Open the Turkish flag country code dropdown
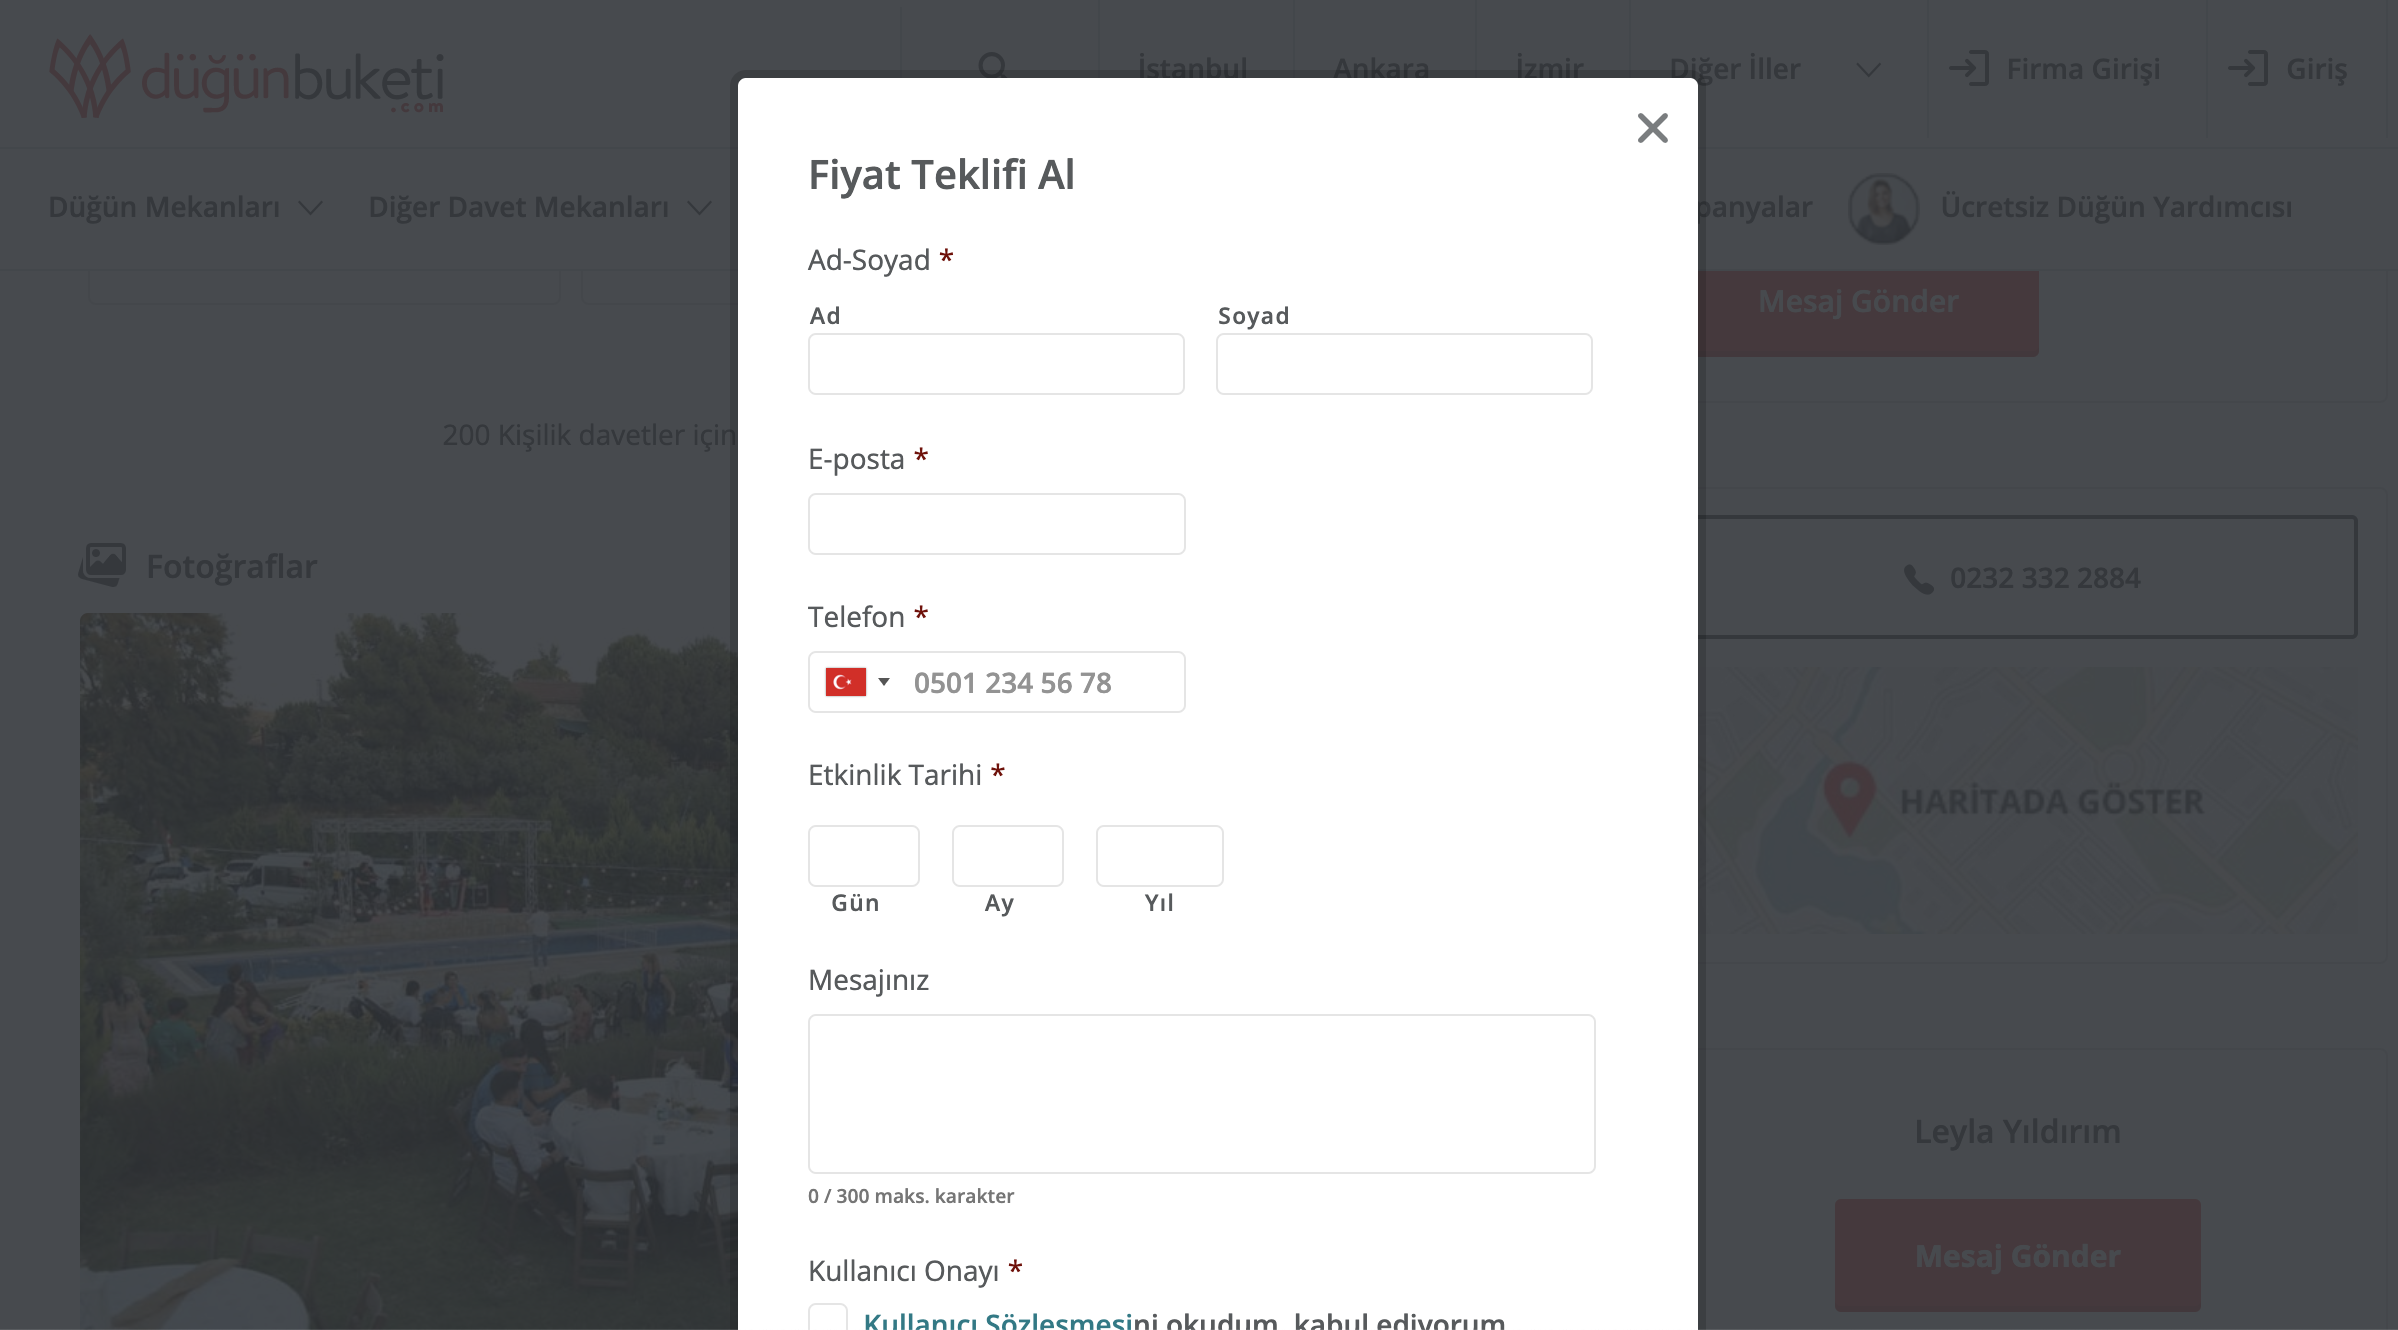2398x1330 pixels. coord(858,682)
